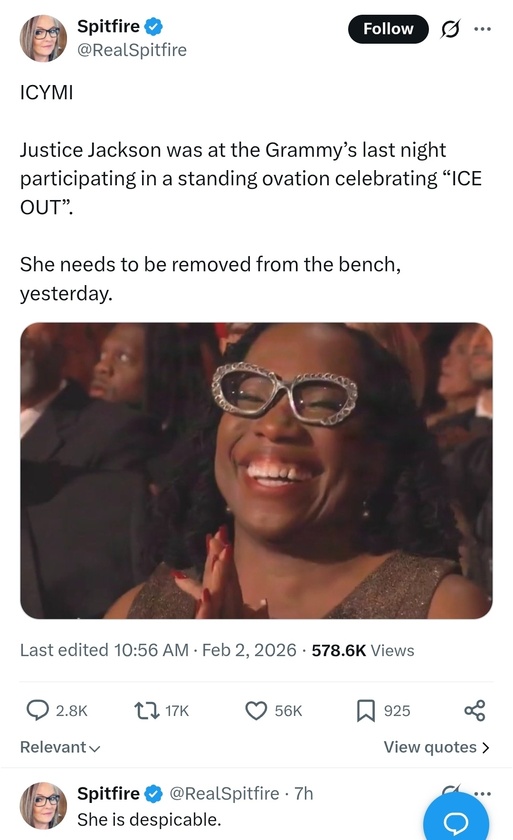Click the reply speech bubble icon

coord(37,710)
